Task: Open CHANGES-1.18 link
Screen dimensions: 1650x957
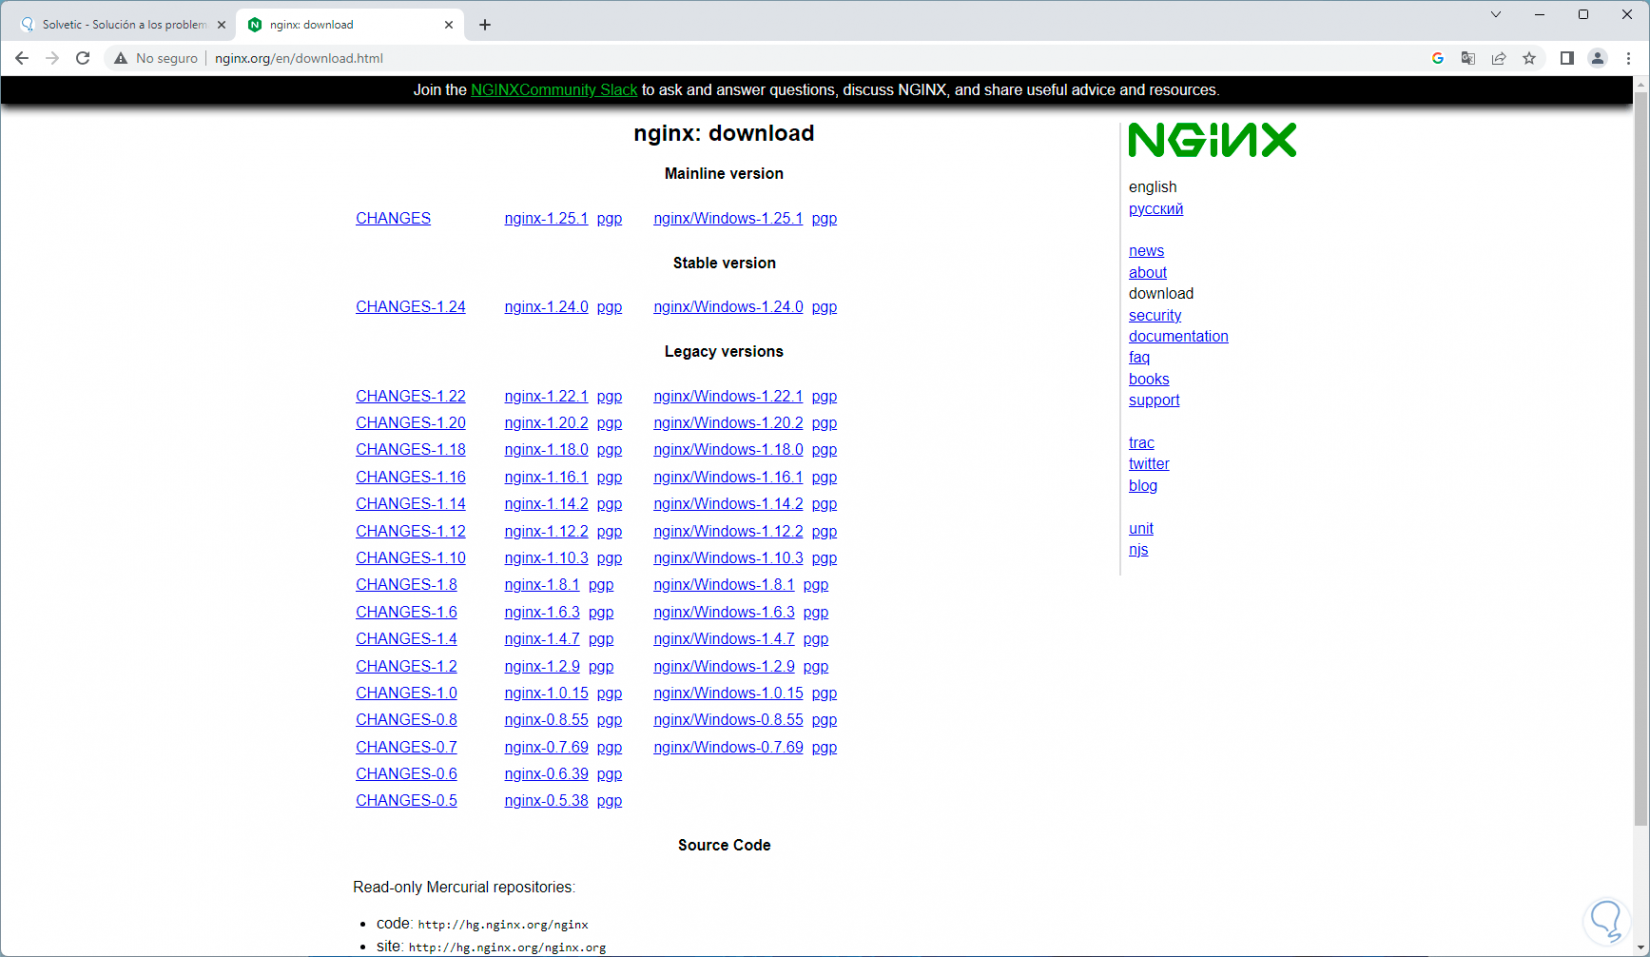Action: click(x=410, y=450)
